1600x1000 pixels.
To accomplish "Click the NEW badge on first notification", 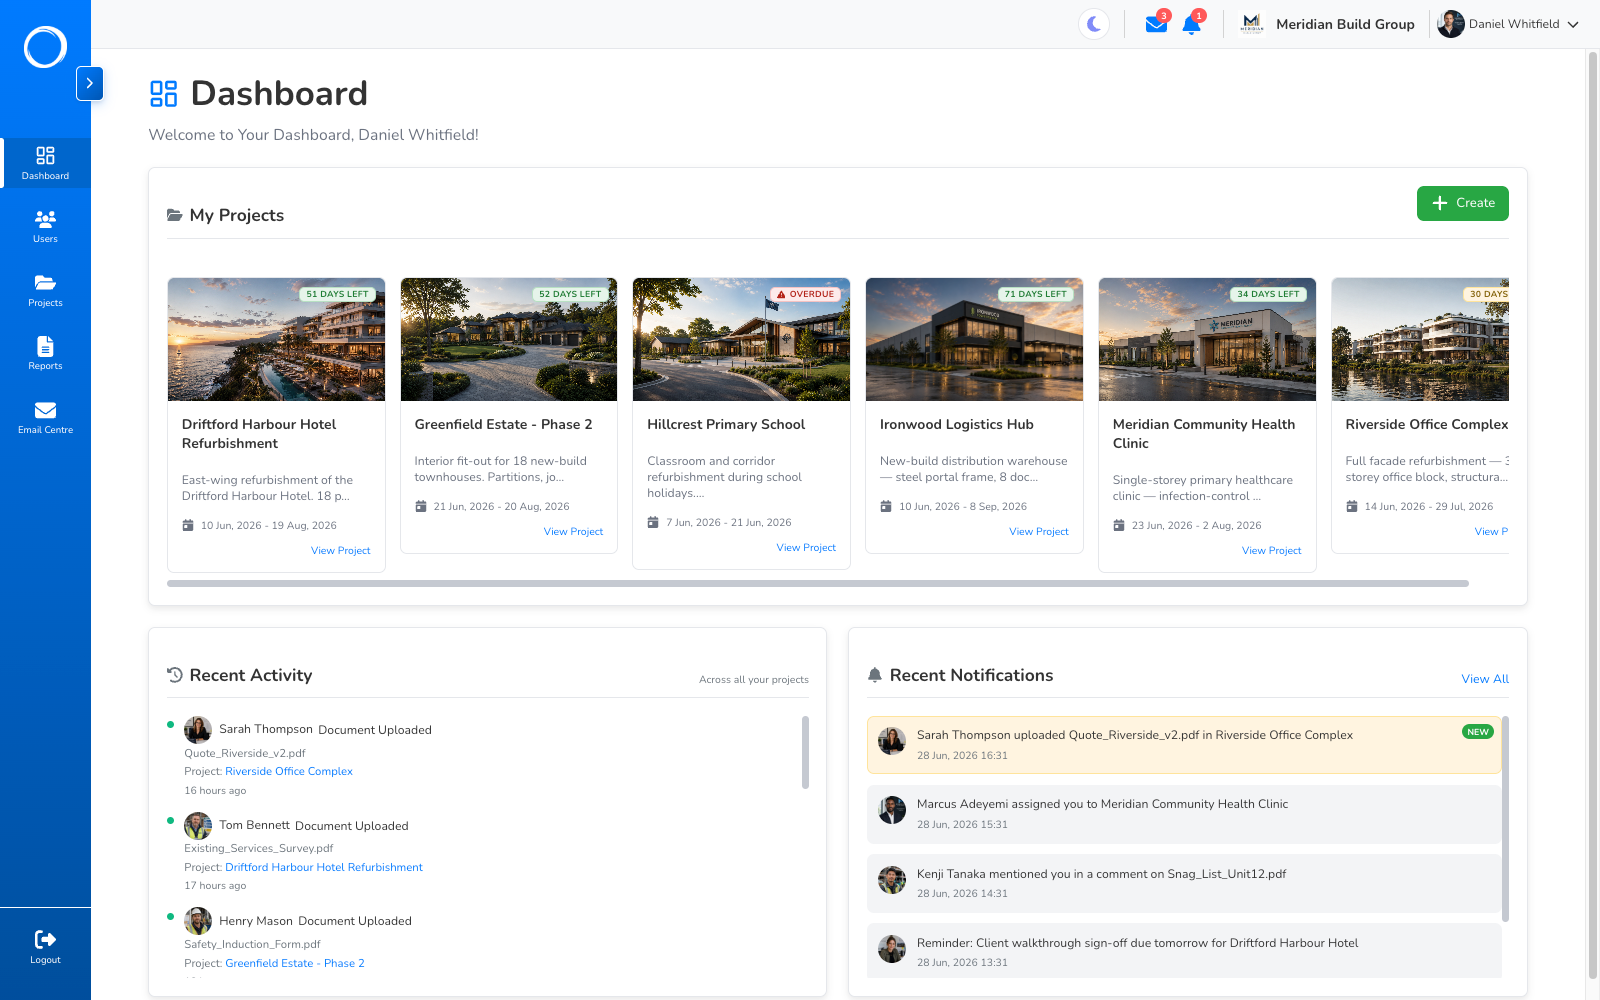I will pyautogui.click(x=1478, y=732).
